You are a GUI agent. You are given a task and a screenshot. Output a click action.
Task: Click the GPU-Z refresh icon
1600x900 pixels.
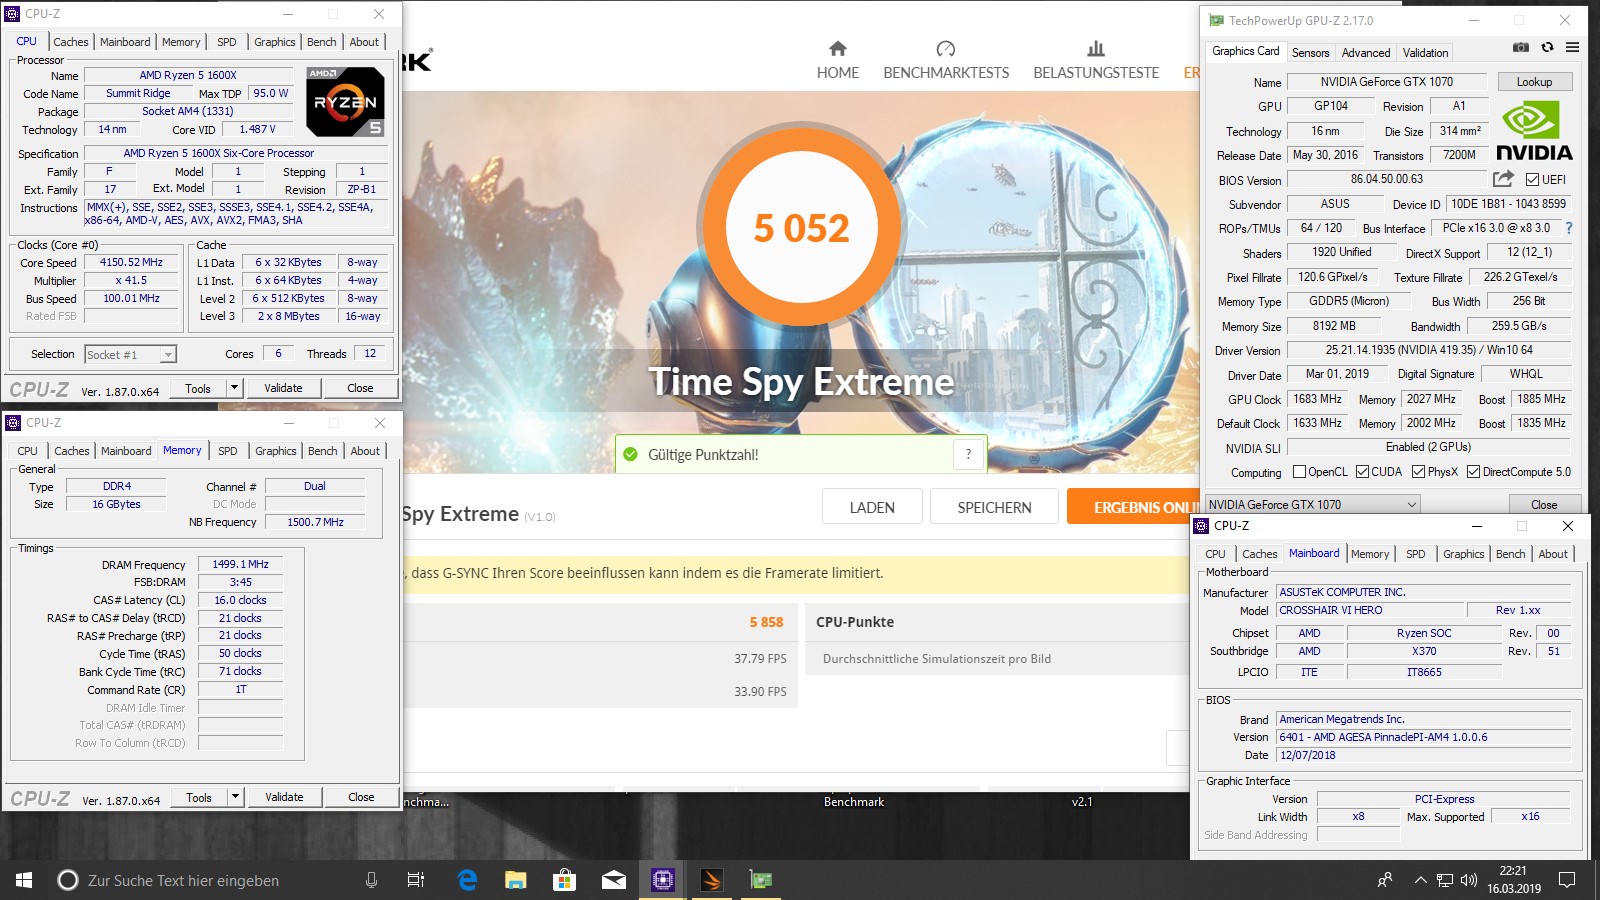coord(1547,47)
